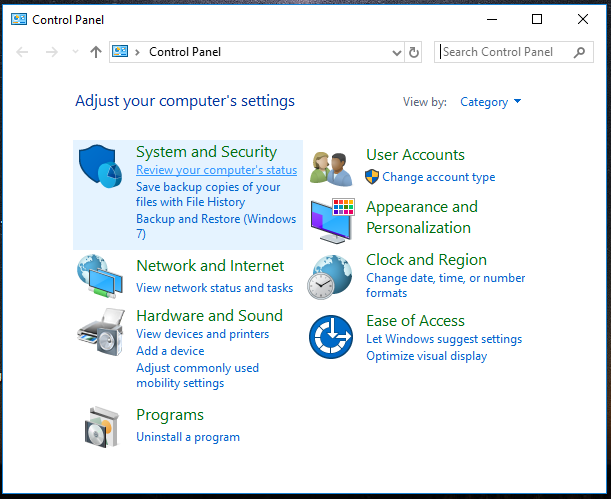The image size is (611, 499).
Task: Open View network status and tasks
Action: [x=214, y=288]
